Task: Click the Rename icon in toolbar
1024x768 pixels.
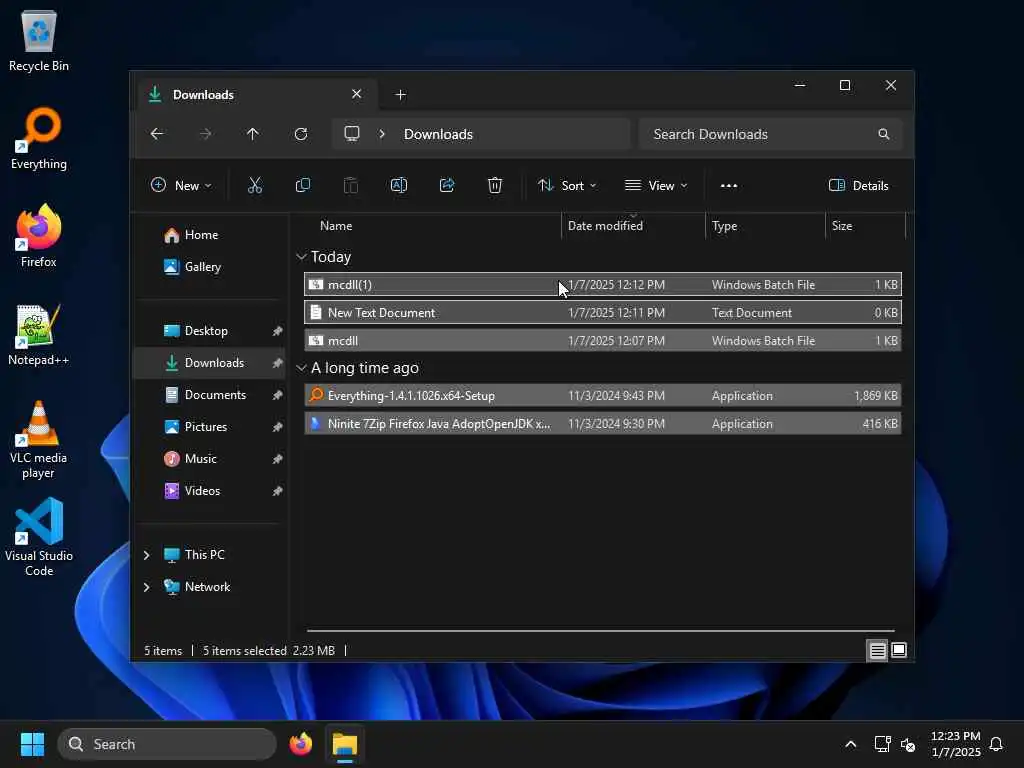Action: 398,185
